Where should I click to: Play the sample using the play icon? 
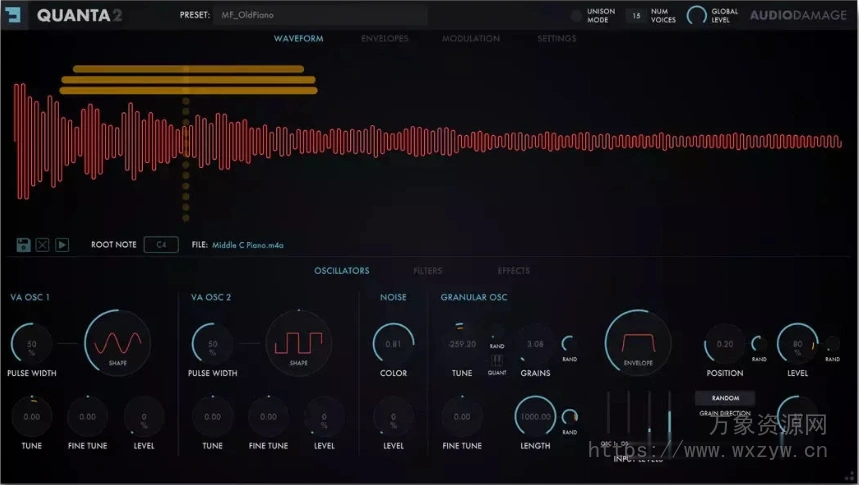62,244
